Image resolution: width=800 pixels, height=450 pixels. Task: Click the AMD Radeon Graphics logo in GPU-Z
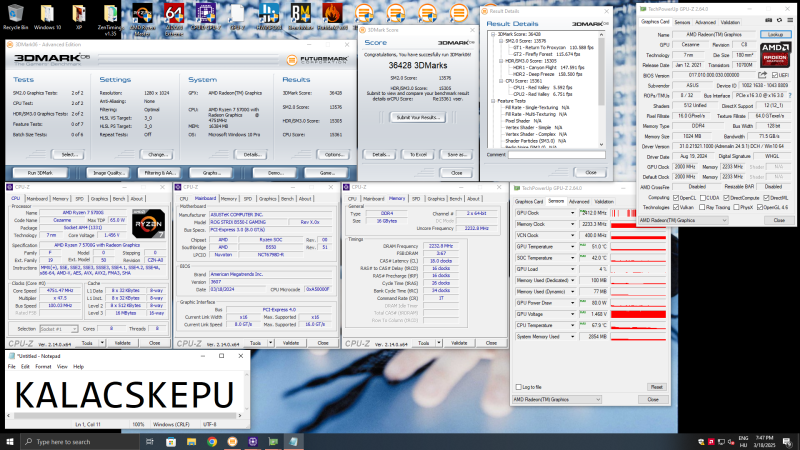tap(775, 55)
